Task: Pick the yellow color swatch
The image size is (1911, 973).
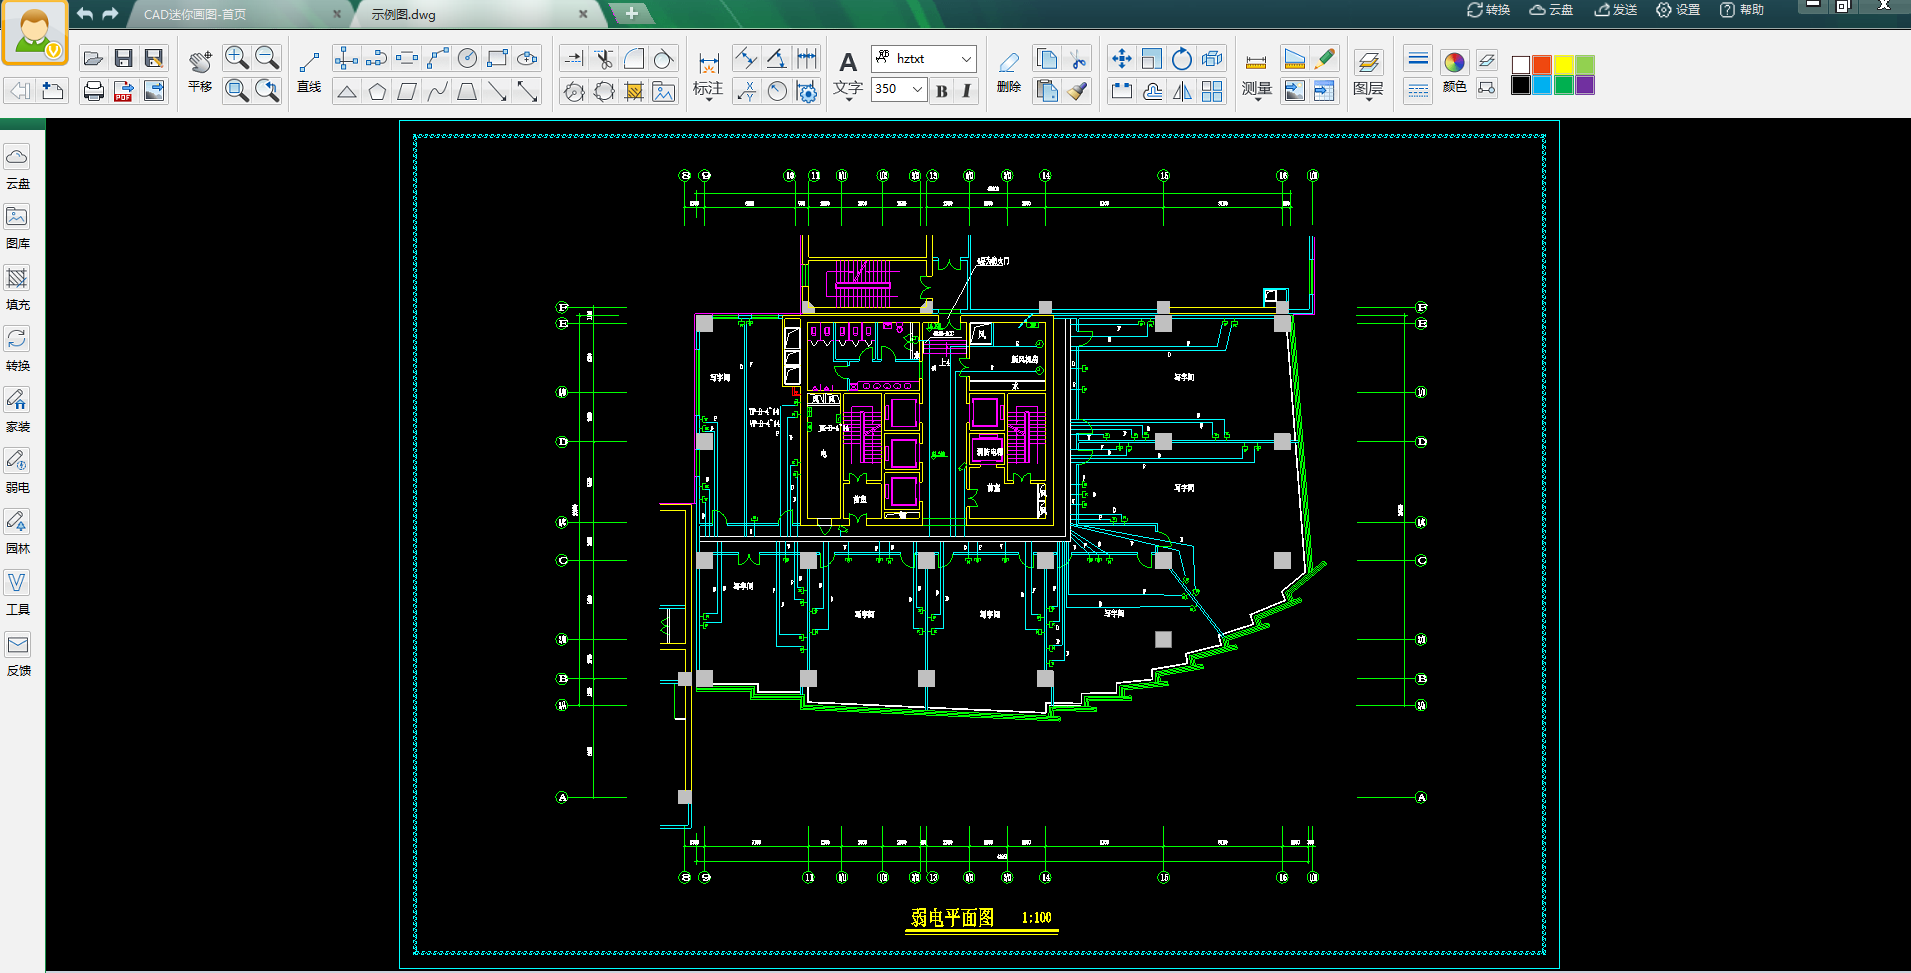Action: click(x=1563, y=65)
